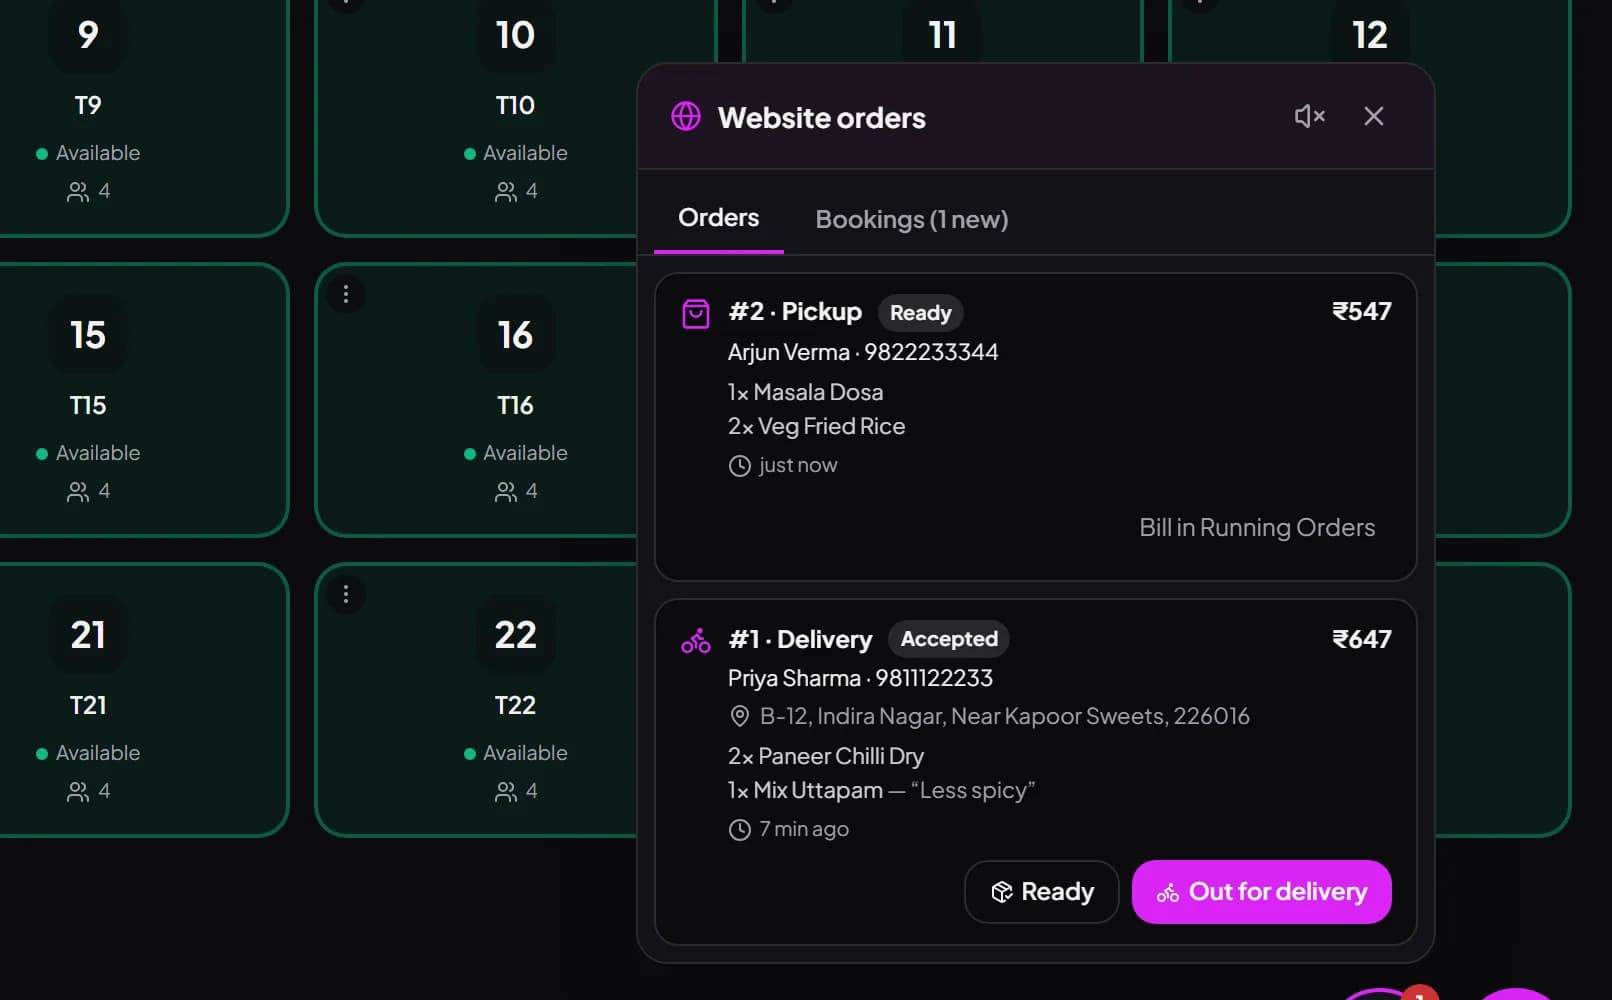This screenshot has width=1612, height=1000.
Task: Click the pickup bag icon on order #2
Action: click(696, 313)
